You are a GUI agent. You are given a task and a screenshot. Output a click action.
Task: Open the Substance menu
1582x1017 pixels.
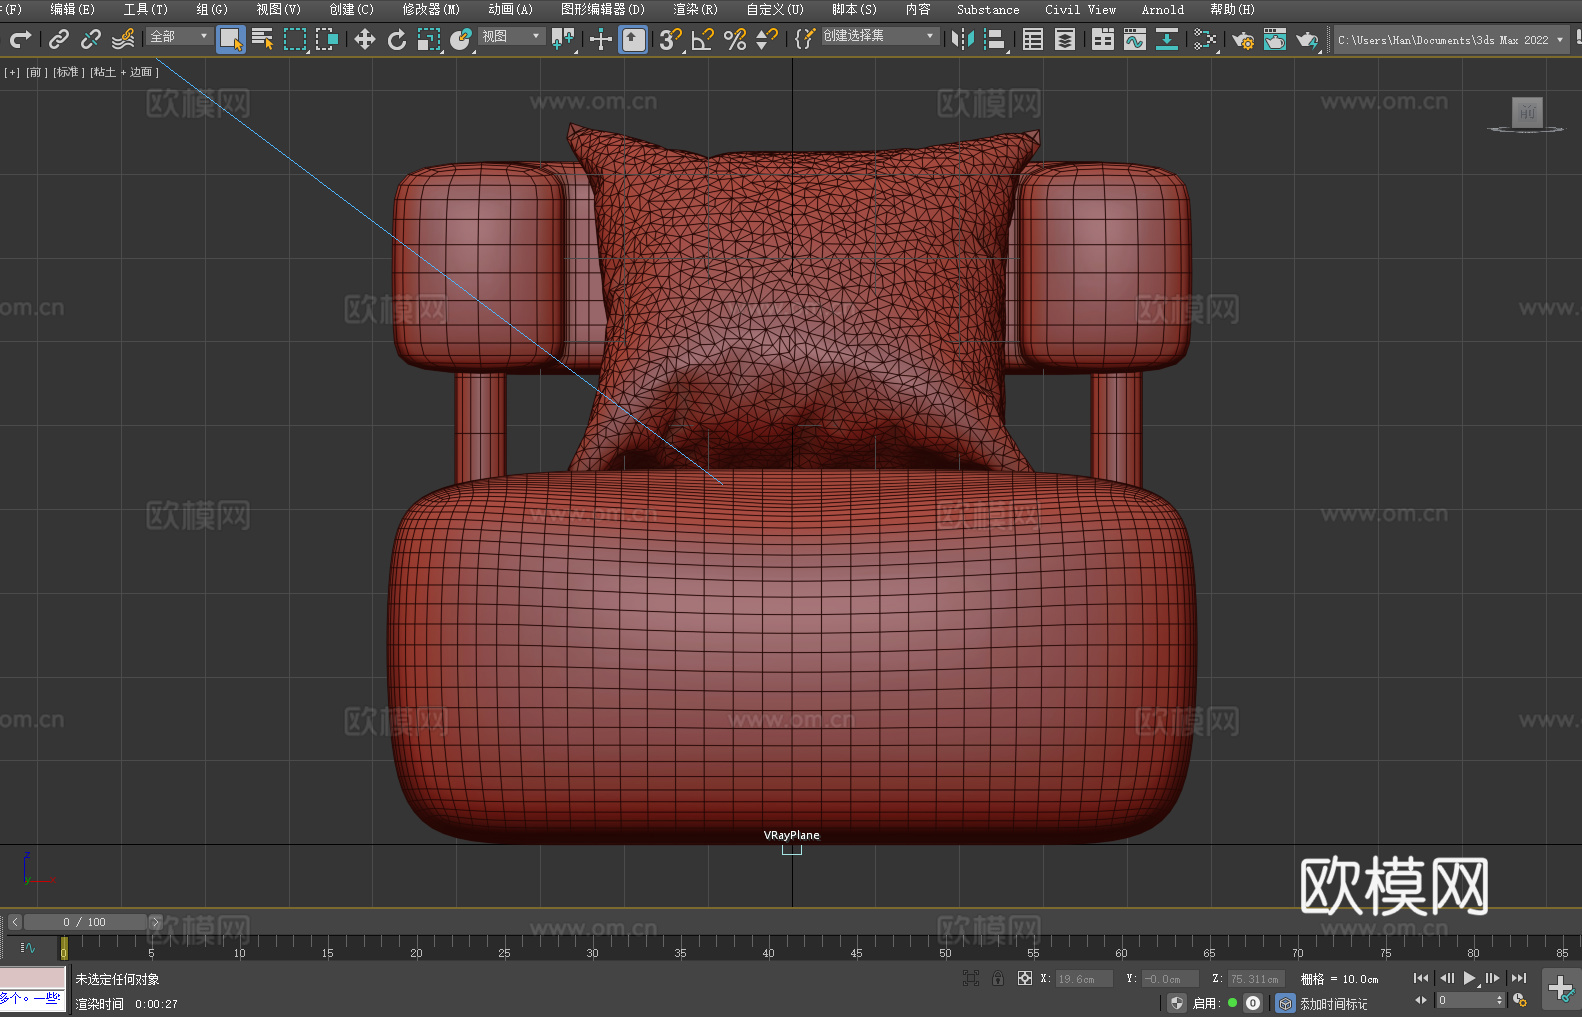point(988,9)
